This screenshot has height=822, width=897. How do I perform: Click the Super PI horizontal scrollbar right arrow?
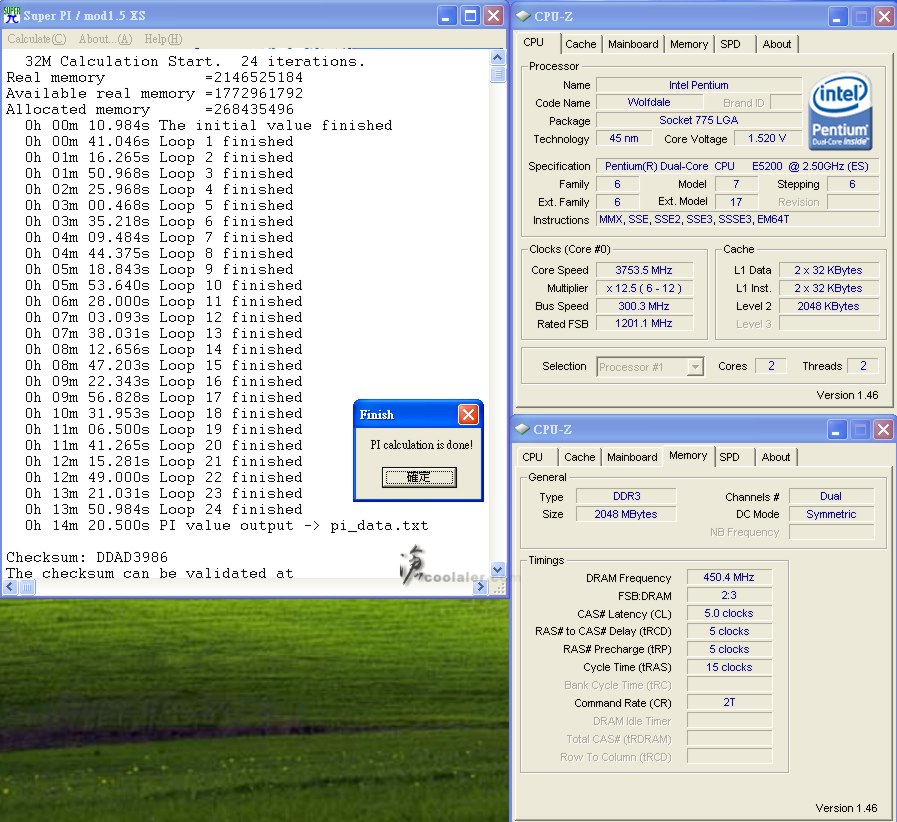coord(481,587)
